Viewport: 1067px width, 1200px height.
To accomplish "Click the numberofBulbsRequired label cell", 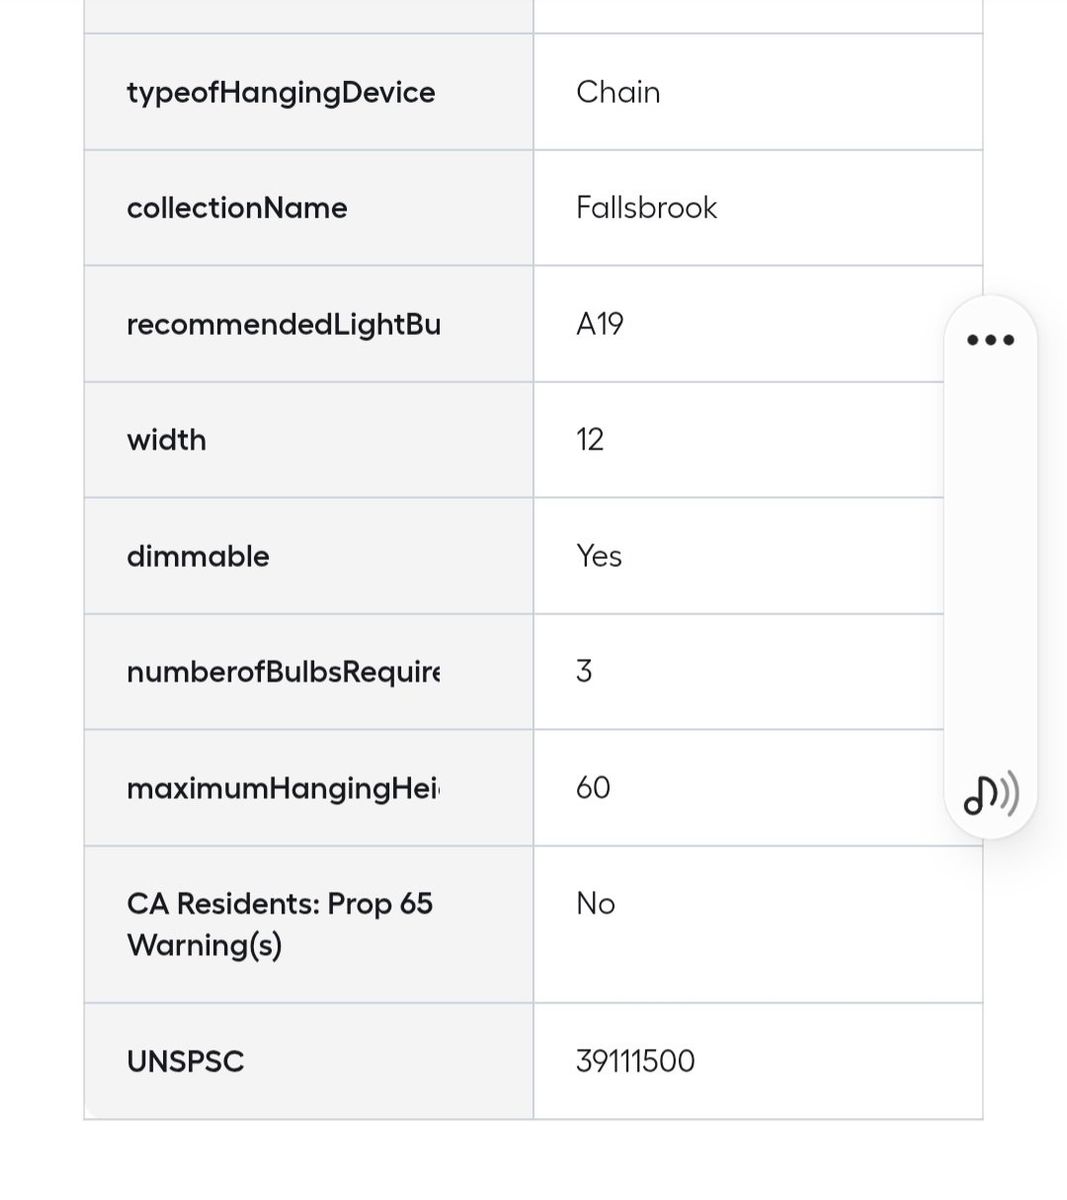I will 283,672.
